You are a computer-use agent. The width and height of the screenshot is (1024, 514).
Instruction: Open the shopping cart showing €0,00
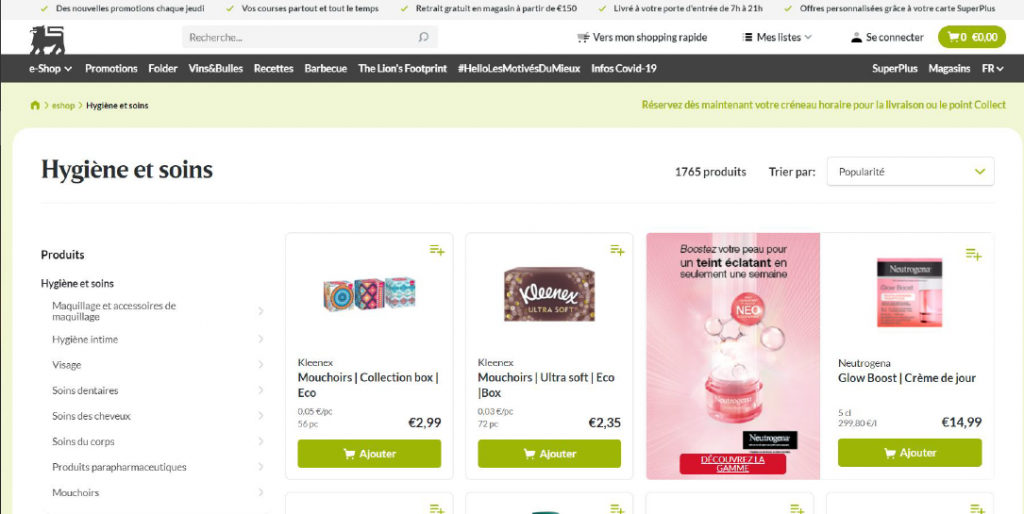pyautogui.click(x=972, y=37)
